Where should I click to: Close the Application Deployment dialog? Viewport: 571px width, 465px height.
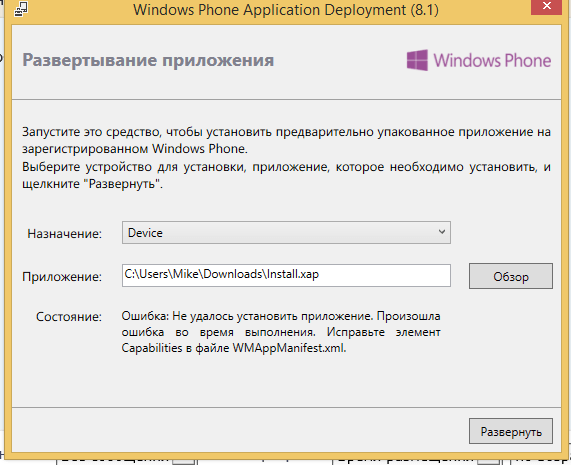click(x=547, y=7)
